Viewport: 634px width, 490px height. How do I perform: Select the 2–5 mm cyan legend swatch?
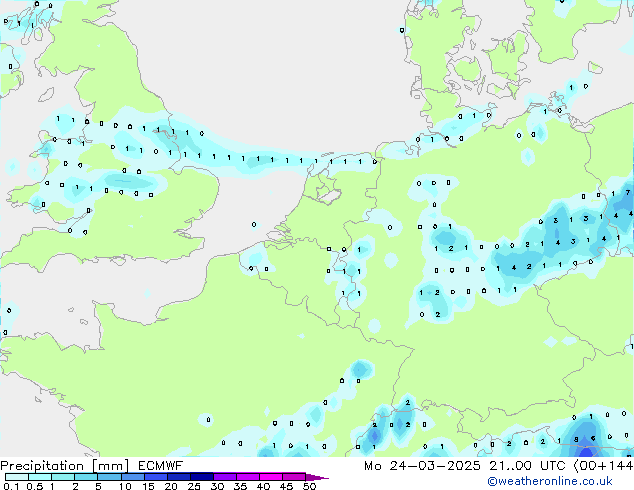coord(86,477)
